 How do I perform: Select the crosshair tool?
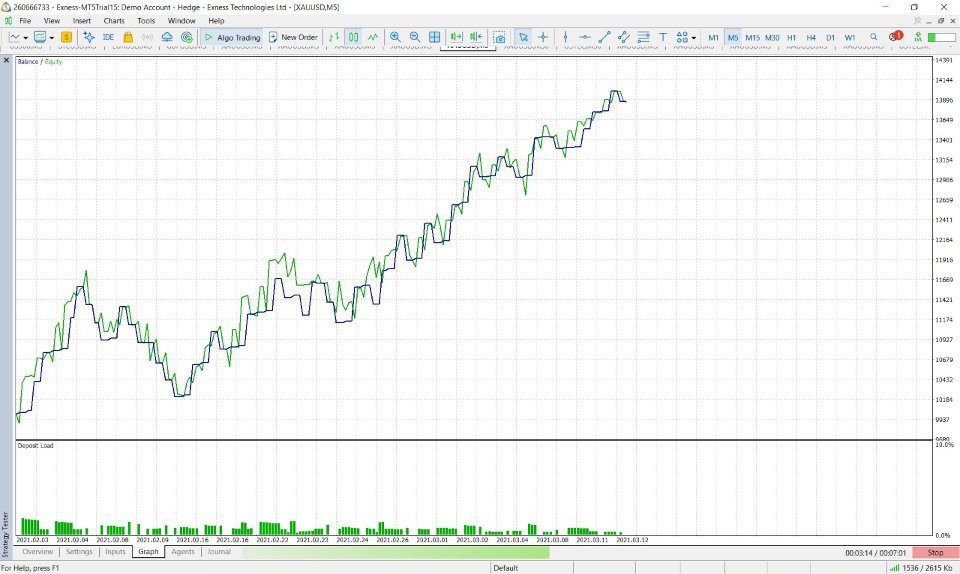click(x=543, y=37)
